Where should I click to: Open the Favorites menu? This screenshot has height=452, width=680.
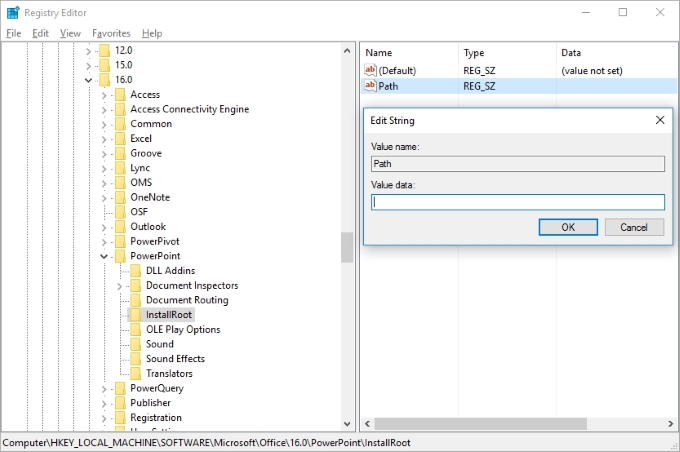click(x=111, y=33)
